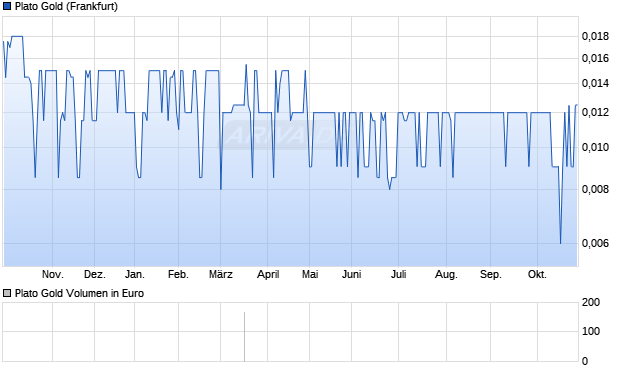Click the Jan. month label
Screen dimensions: 620x371
(135, 274)
